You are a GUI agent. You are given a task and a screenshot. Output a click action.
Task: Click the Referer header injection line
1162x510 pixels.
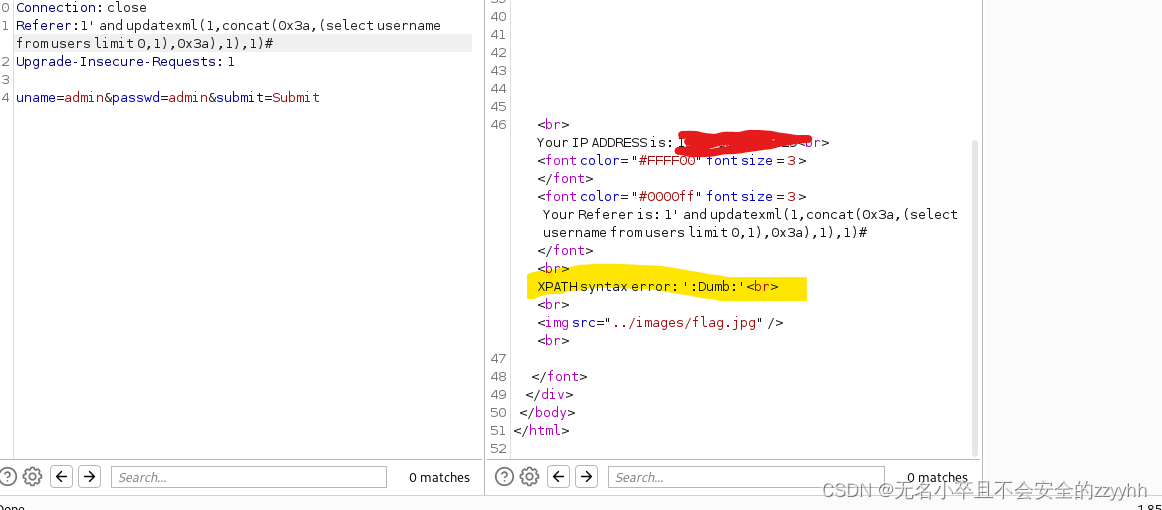pos(228,25)
